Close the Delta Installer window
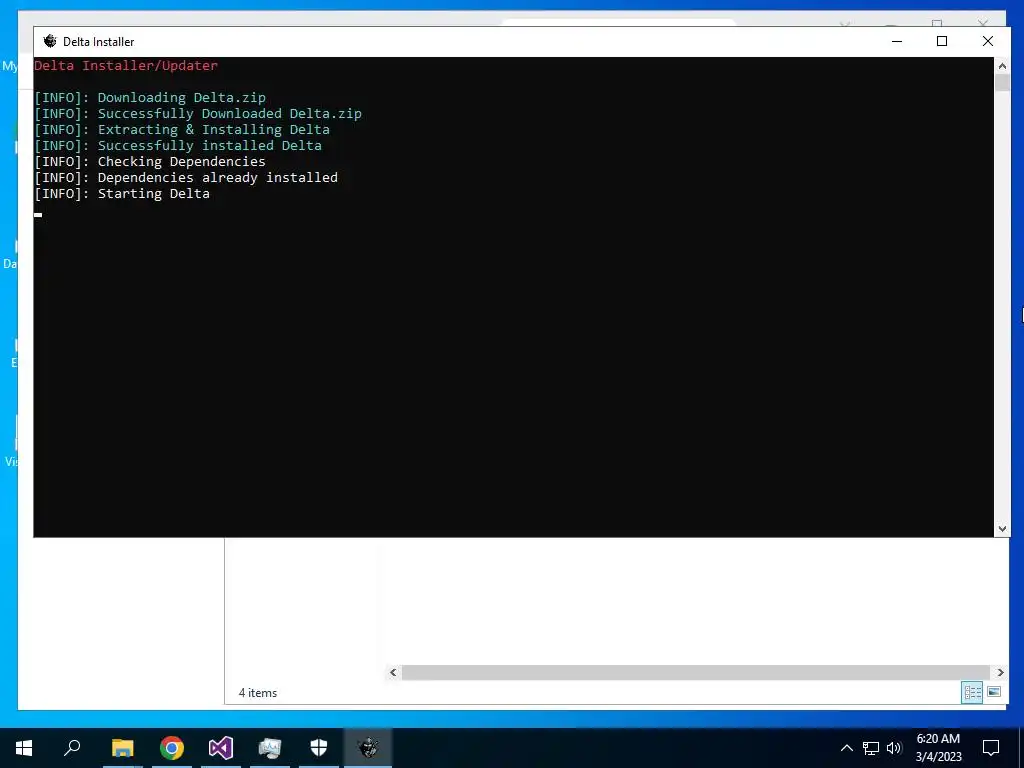 (987, 41)
